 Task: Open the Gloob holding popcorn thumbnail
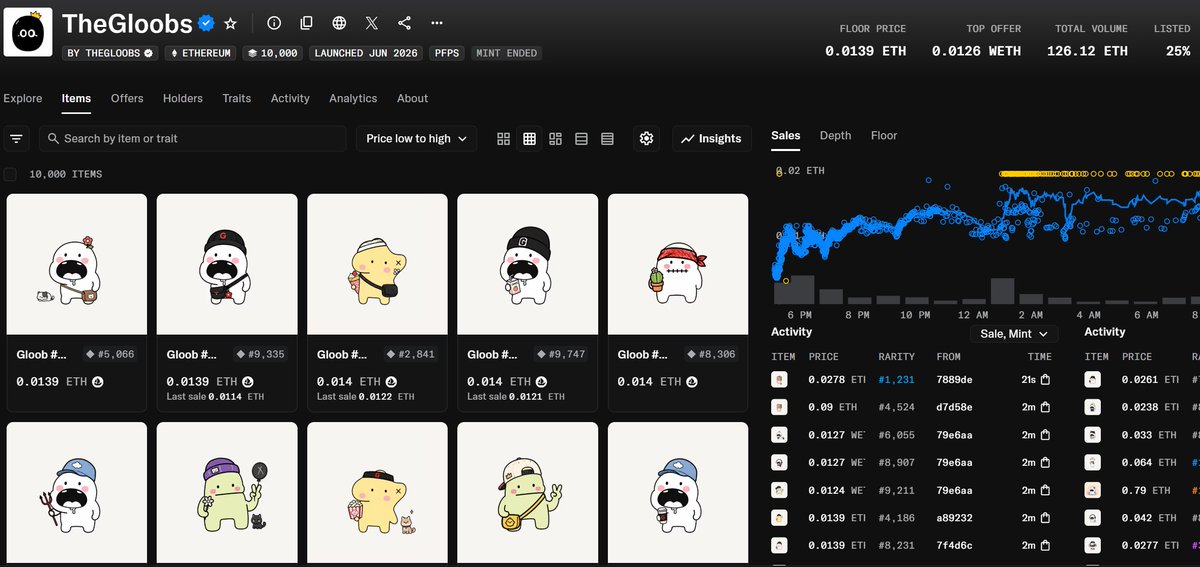[x=377, y=494]
